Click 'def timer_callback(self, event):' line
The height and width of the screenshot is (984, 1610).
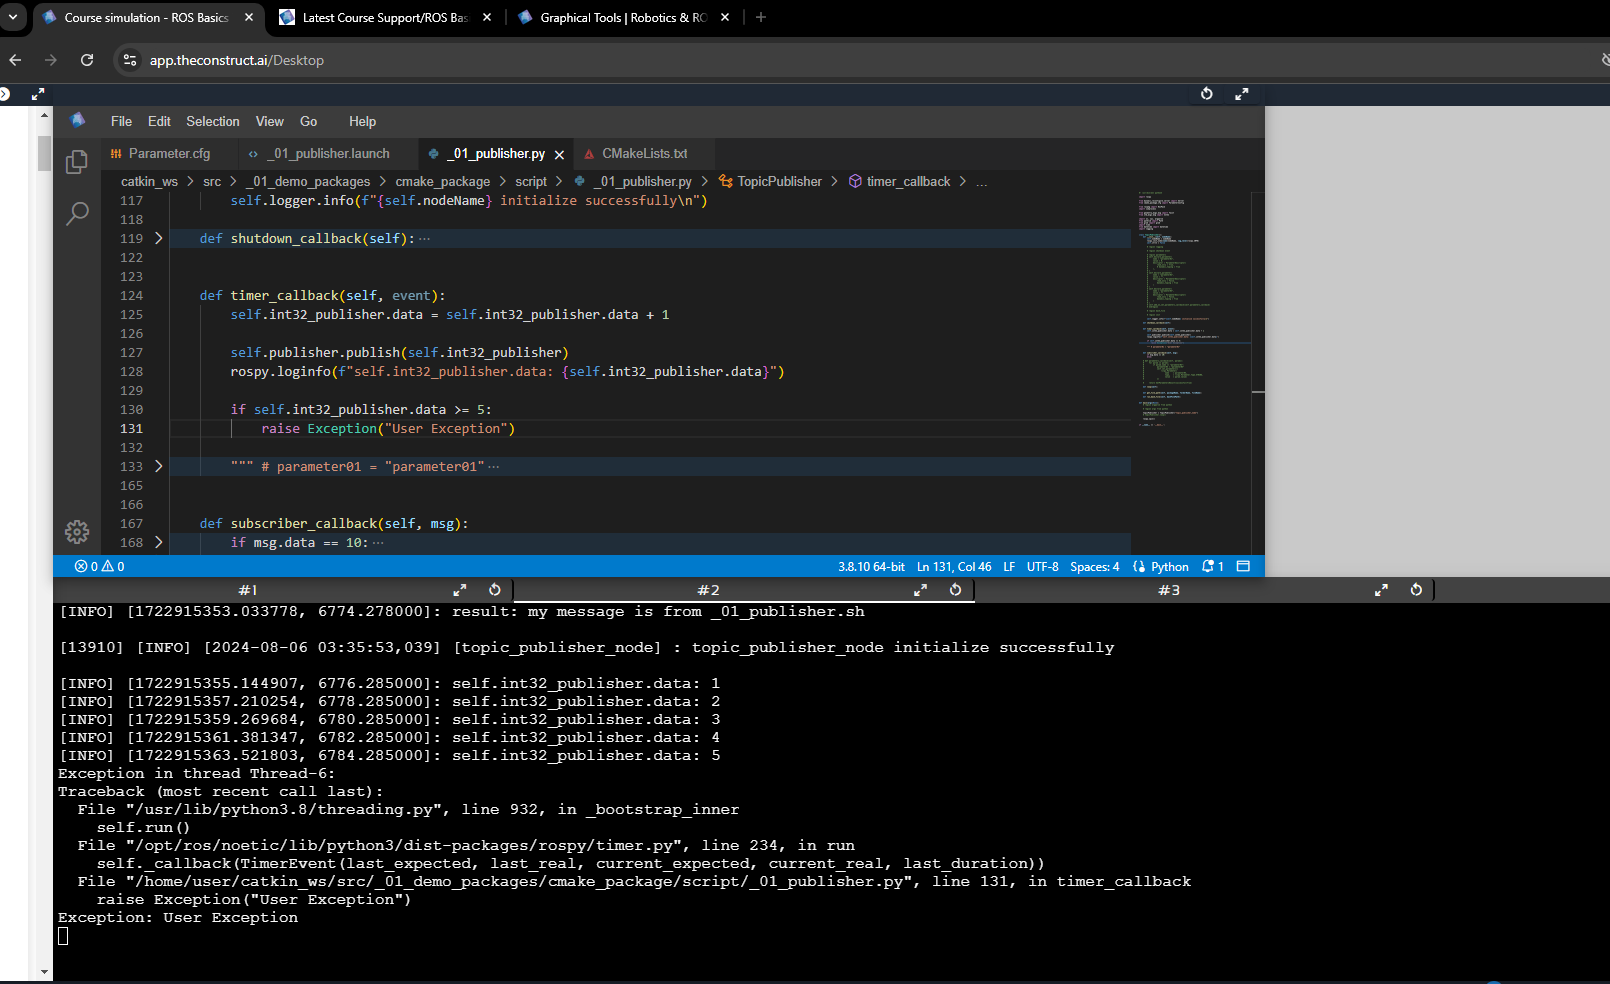tap(322, 295)
